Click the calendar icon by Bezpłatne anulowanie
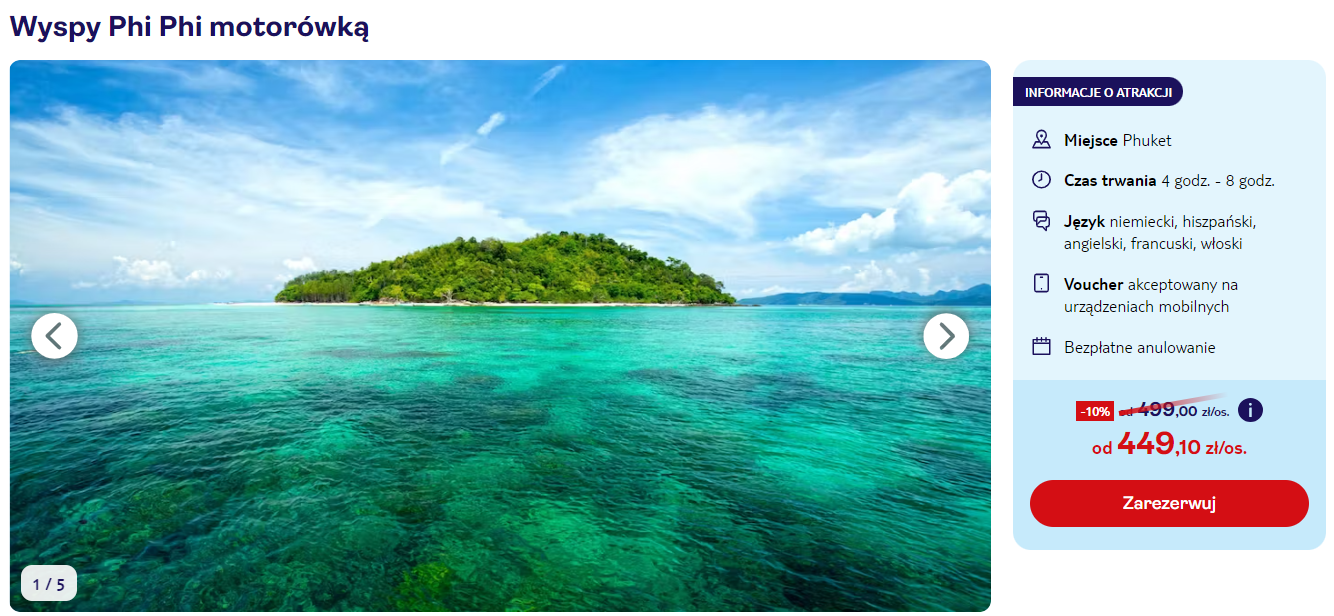Viewport: 1334px width, 616px height. (1042, 347)
